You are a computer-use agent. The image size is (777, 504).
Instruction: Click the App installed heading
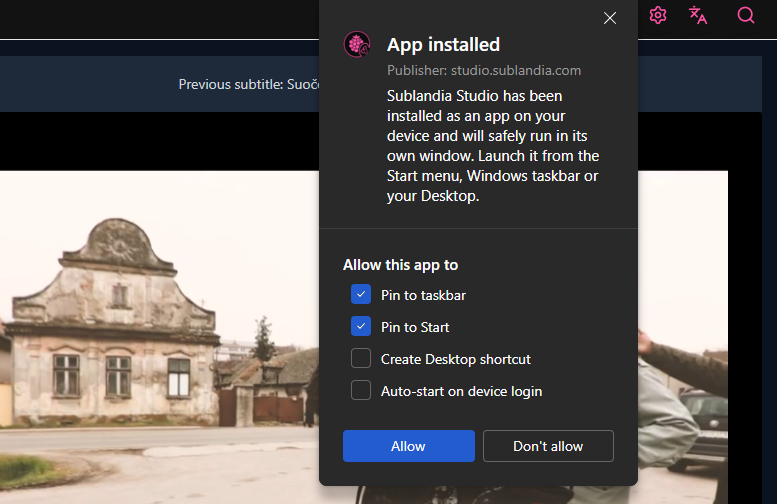point(443,45)
